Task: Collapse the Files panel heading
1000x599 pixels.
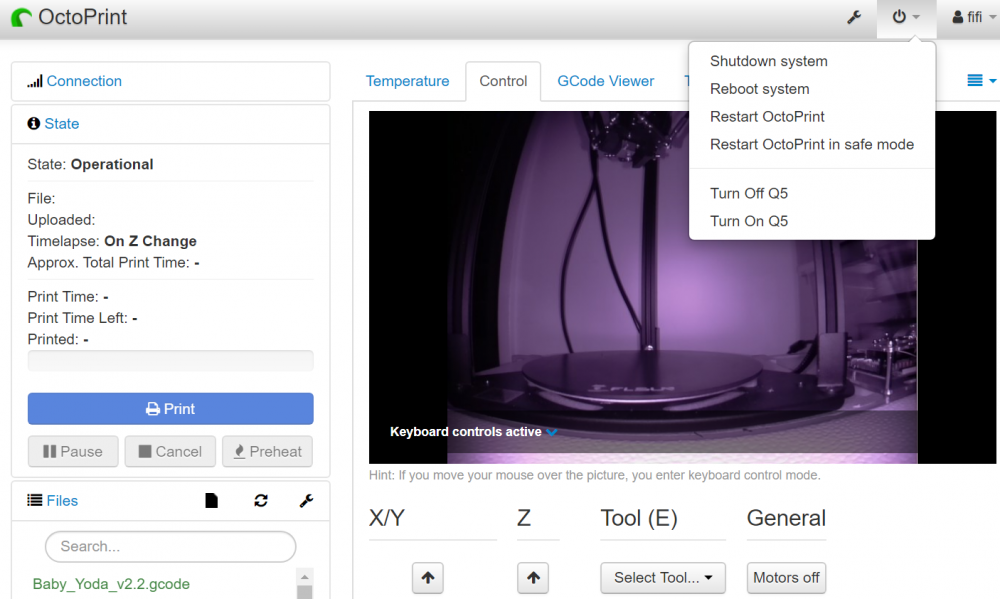Action: 62,501
